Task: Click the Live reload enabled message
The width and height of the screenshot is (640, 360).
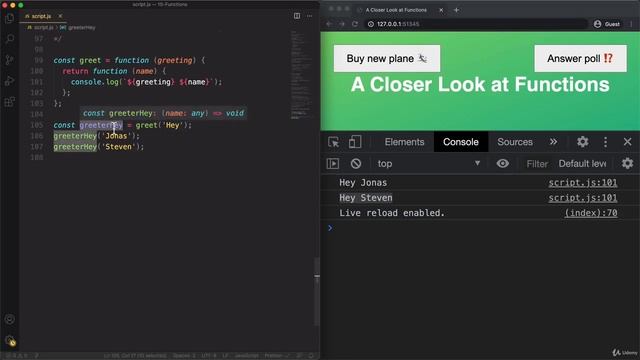Action: (x=392, y=213)
